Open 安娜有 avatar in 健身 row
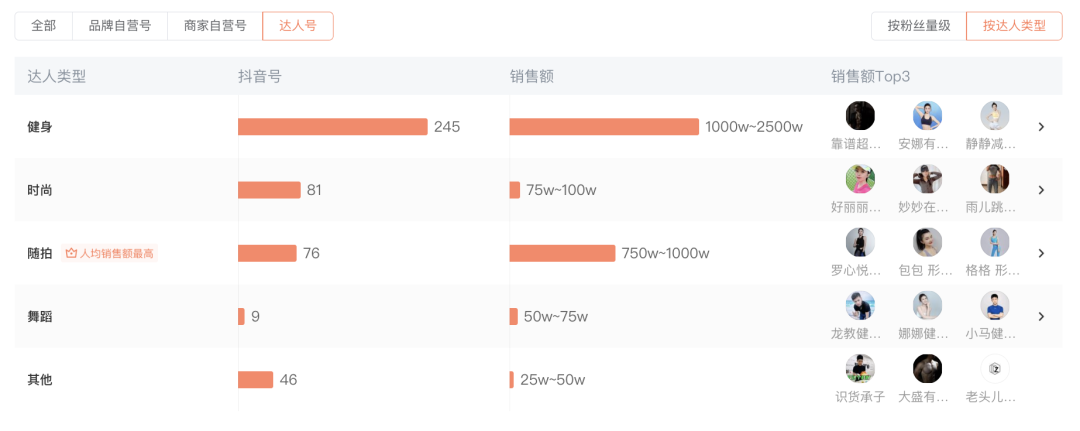The height and width of the screenshot is (431, 1080). click(927, 116)
